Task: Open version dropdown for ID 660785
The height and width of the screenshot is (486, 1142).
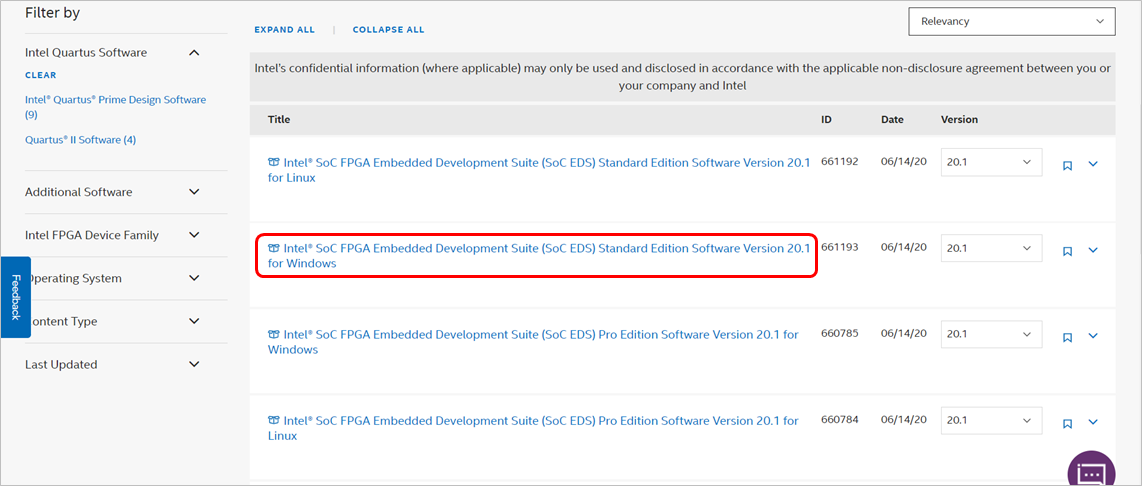Action: [991, 334]
